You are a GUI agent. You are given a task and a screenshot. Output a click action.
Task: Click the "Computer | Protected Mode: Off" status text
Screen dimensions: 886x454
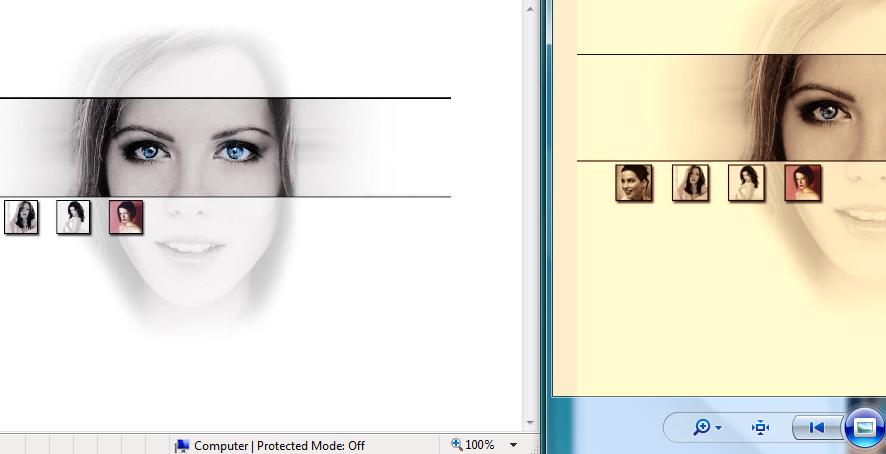[x=279, y=446]
